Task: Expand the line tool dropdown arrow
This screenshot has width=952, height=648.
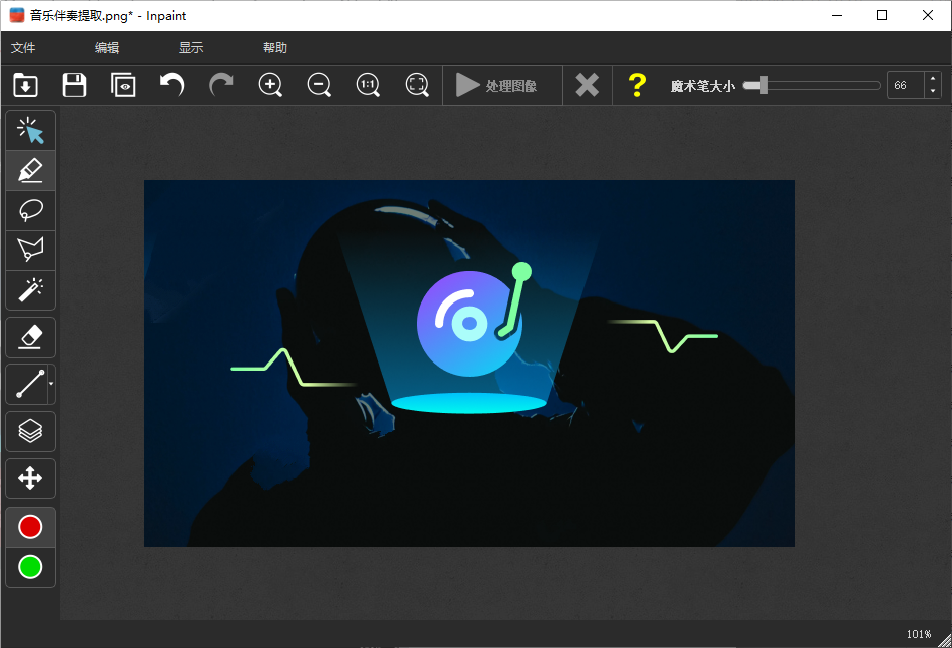Action: click(x=51, y=384)
